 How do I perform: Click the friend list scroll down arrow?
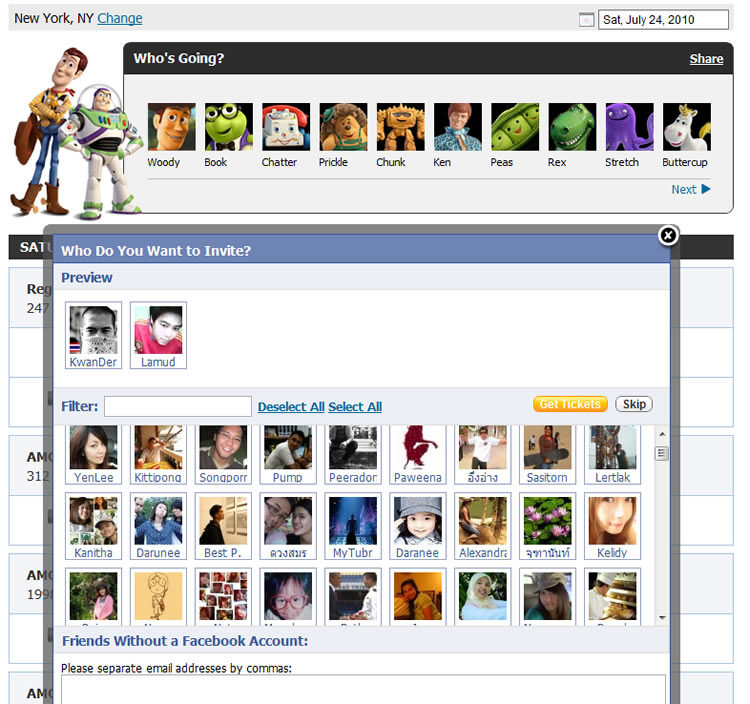662,618
